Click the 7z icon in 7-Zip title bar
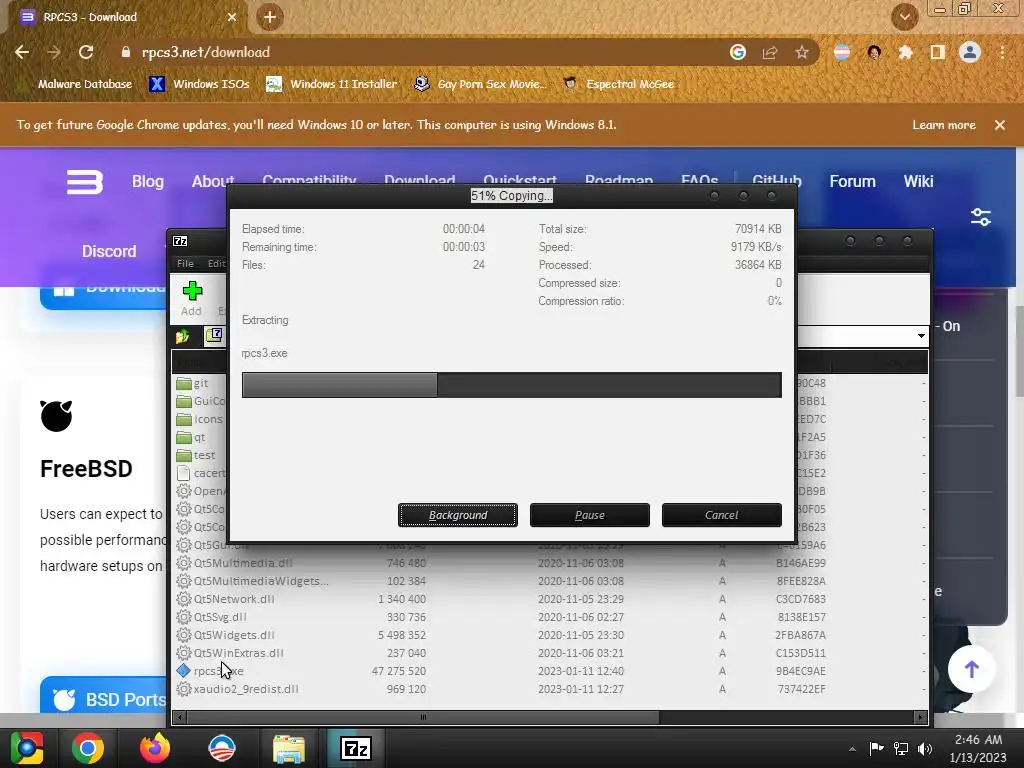Image resolution: width=1024 pixels, height=768 pixels. click(180, 241)
